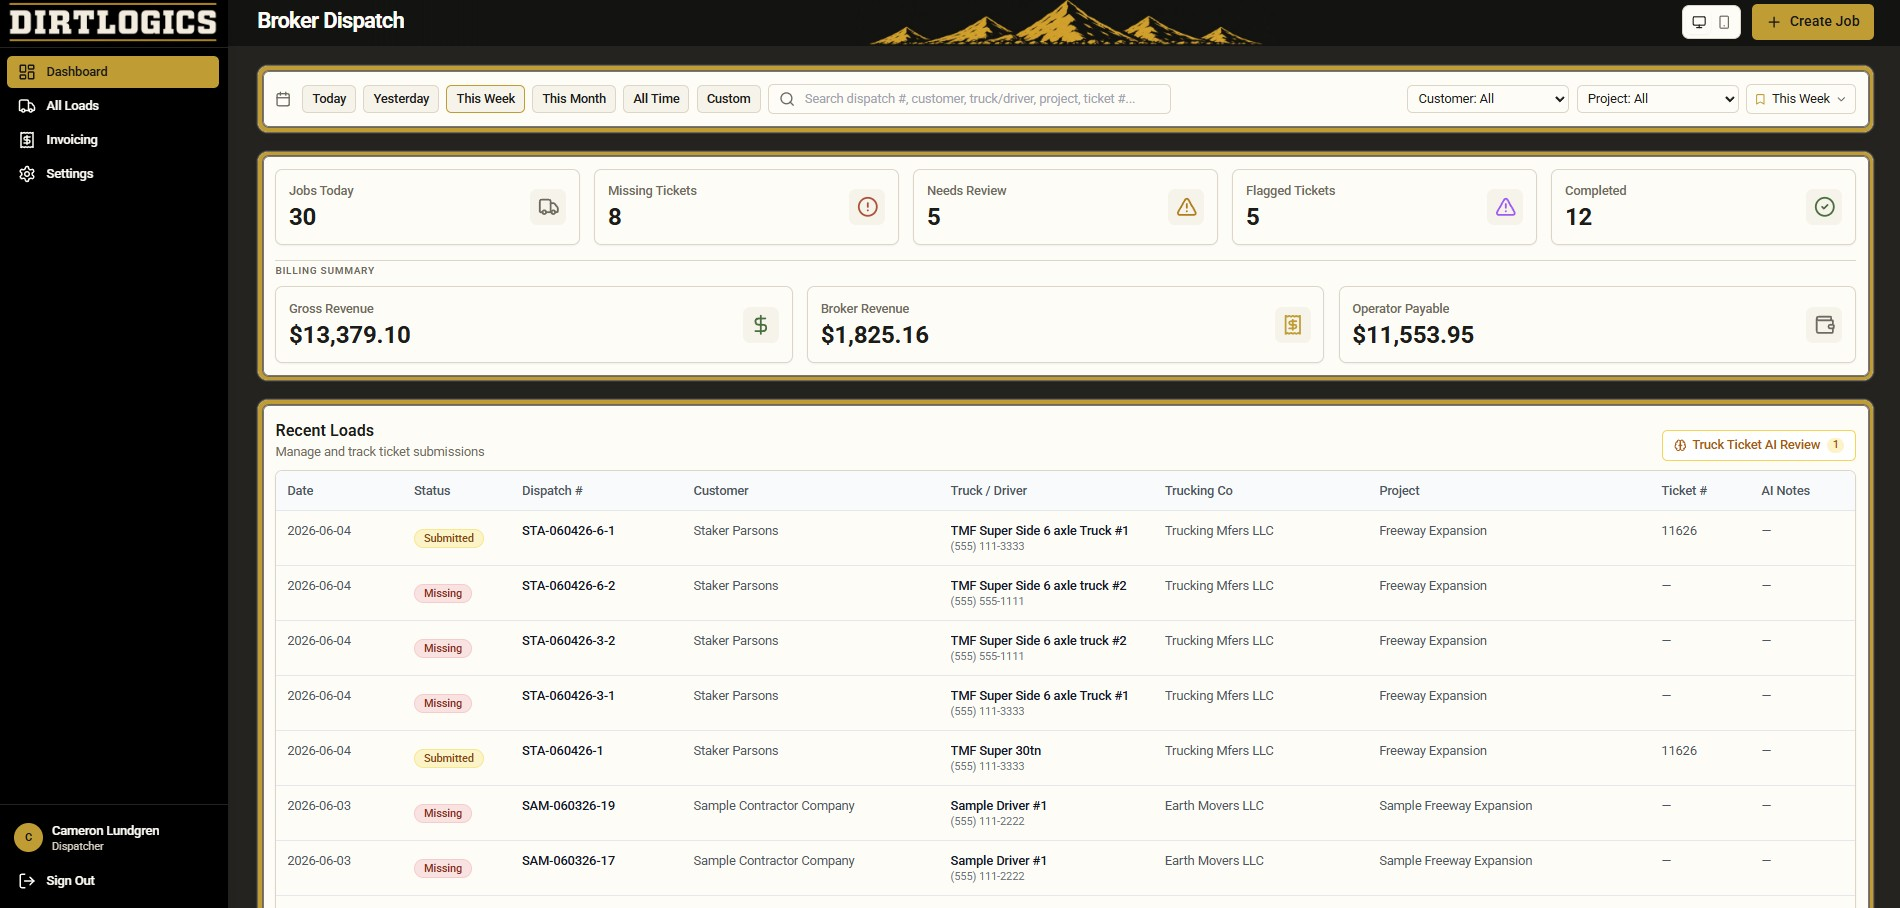This screenshot has width=1900, height=908.
Task: Open the Invoicing page
Action: (x=113, y=140)
